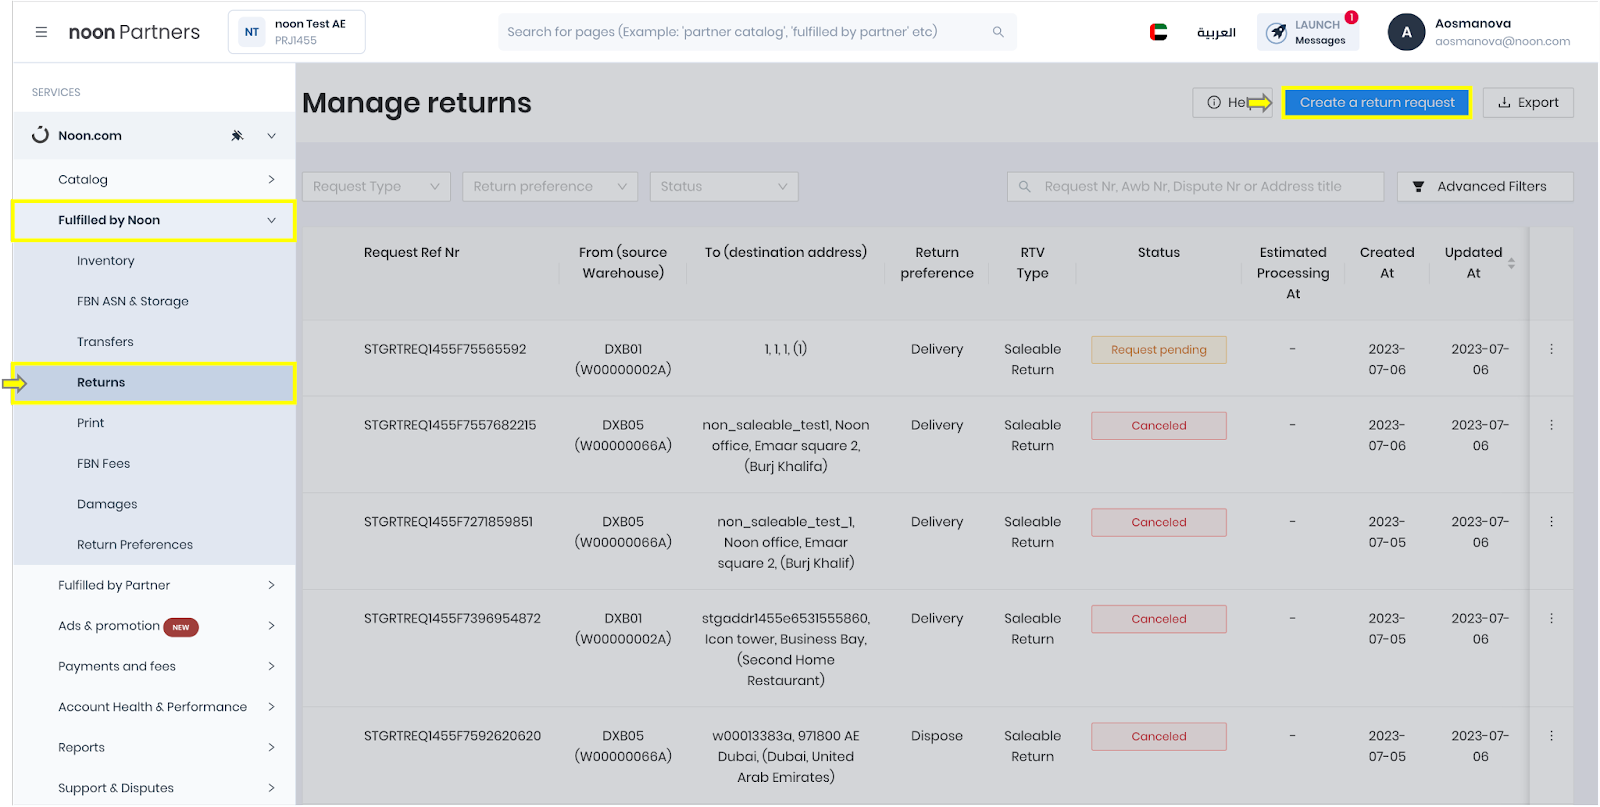
Task: Click the hamburger menu icon
Action: (41, 32)
